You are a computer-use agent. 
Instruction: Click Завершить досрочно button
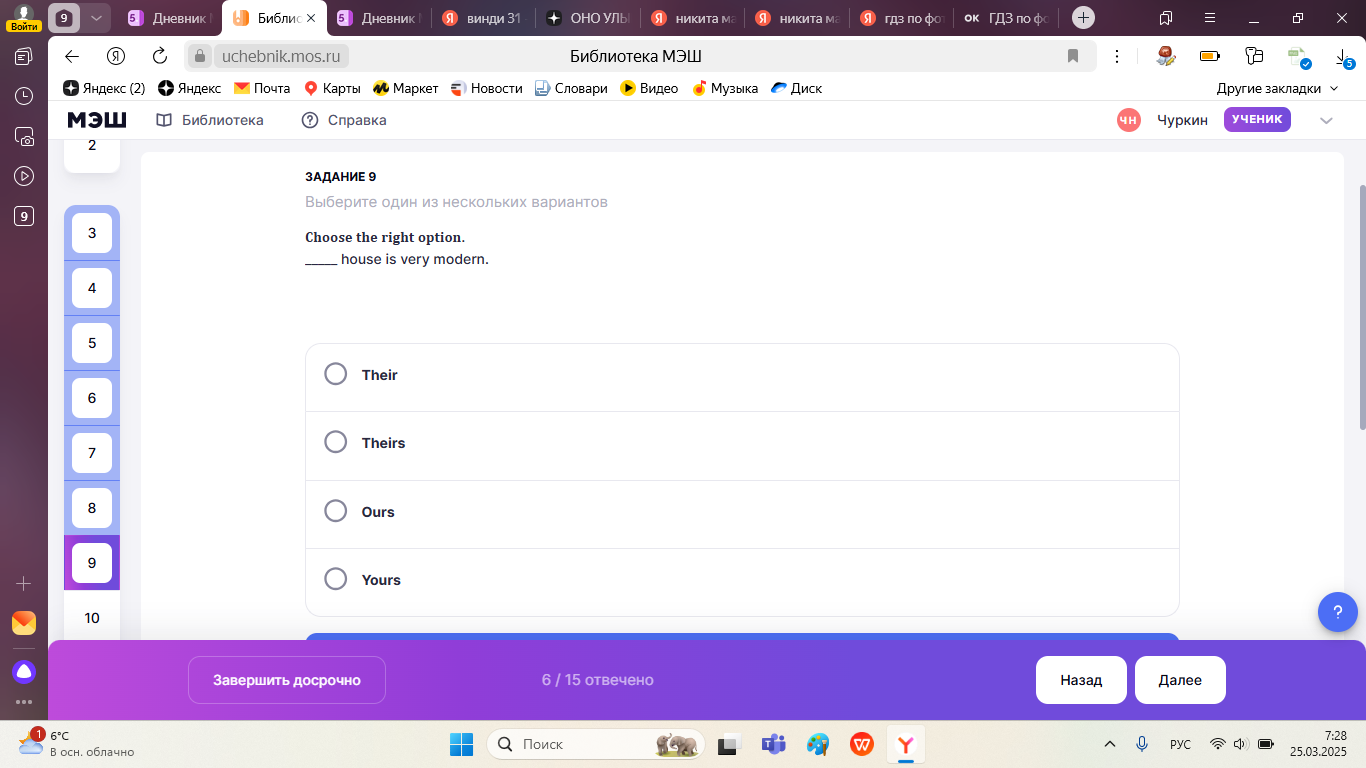286,680
